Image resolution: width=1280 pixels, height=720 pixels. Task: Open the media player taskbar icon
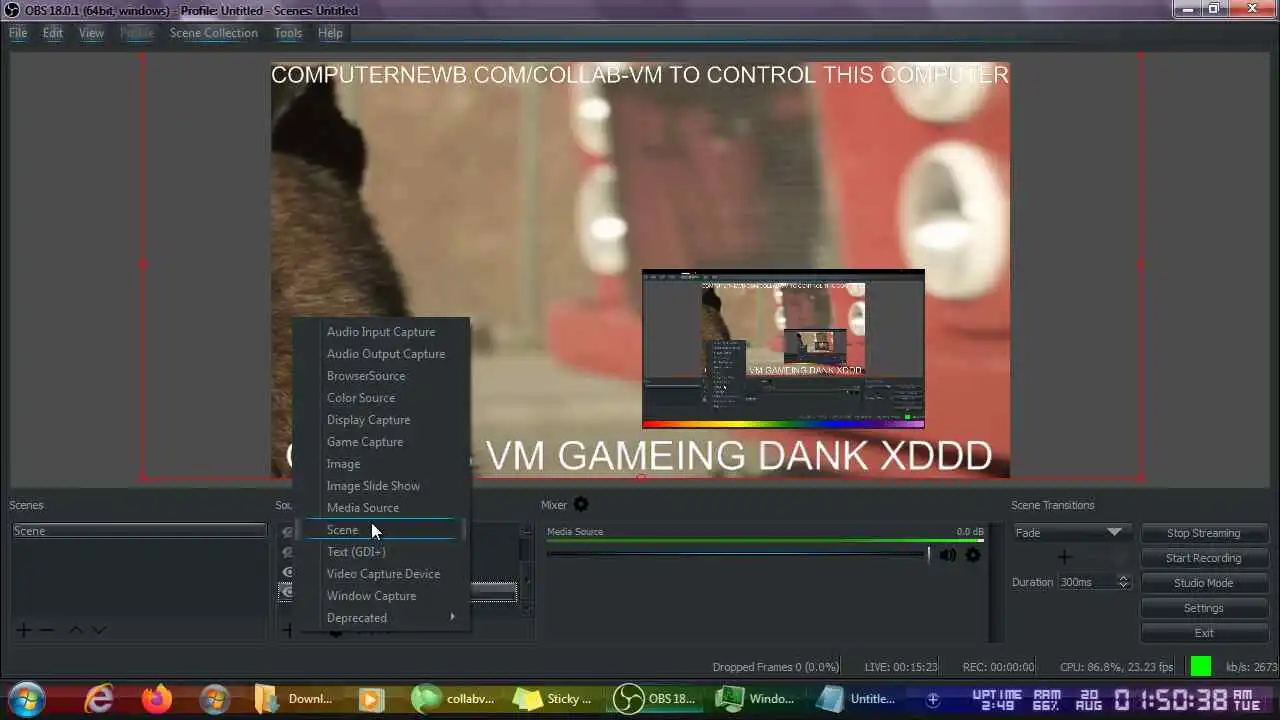[371, 699]
